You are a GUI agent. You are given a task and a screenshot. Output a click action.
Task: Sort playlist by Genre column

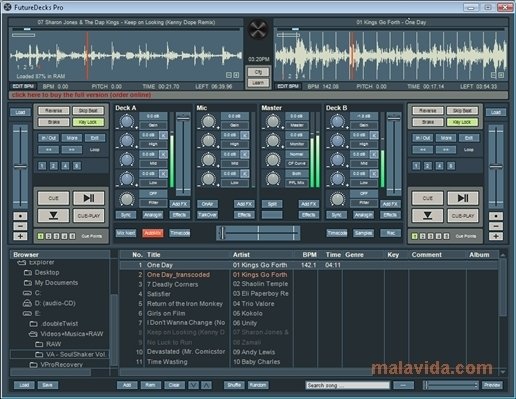354,255
